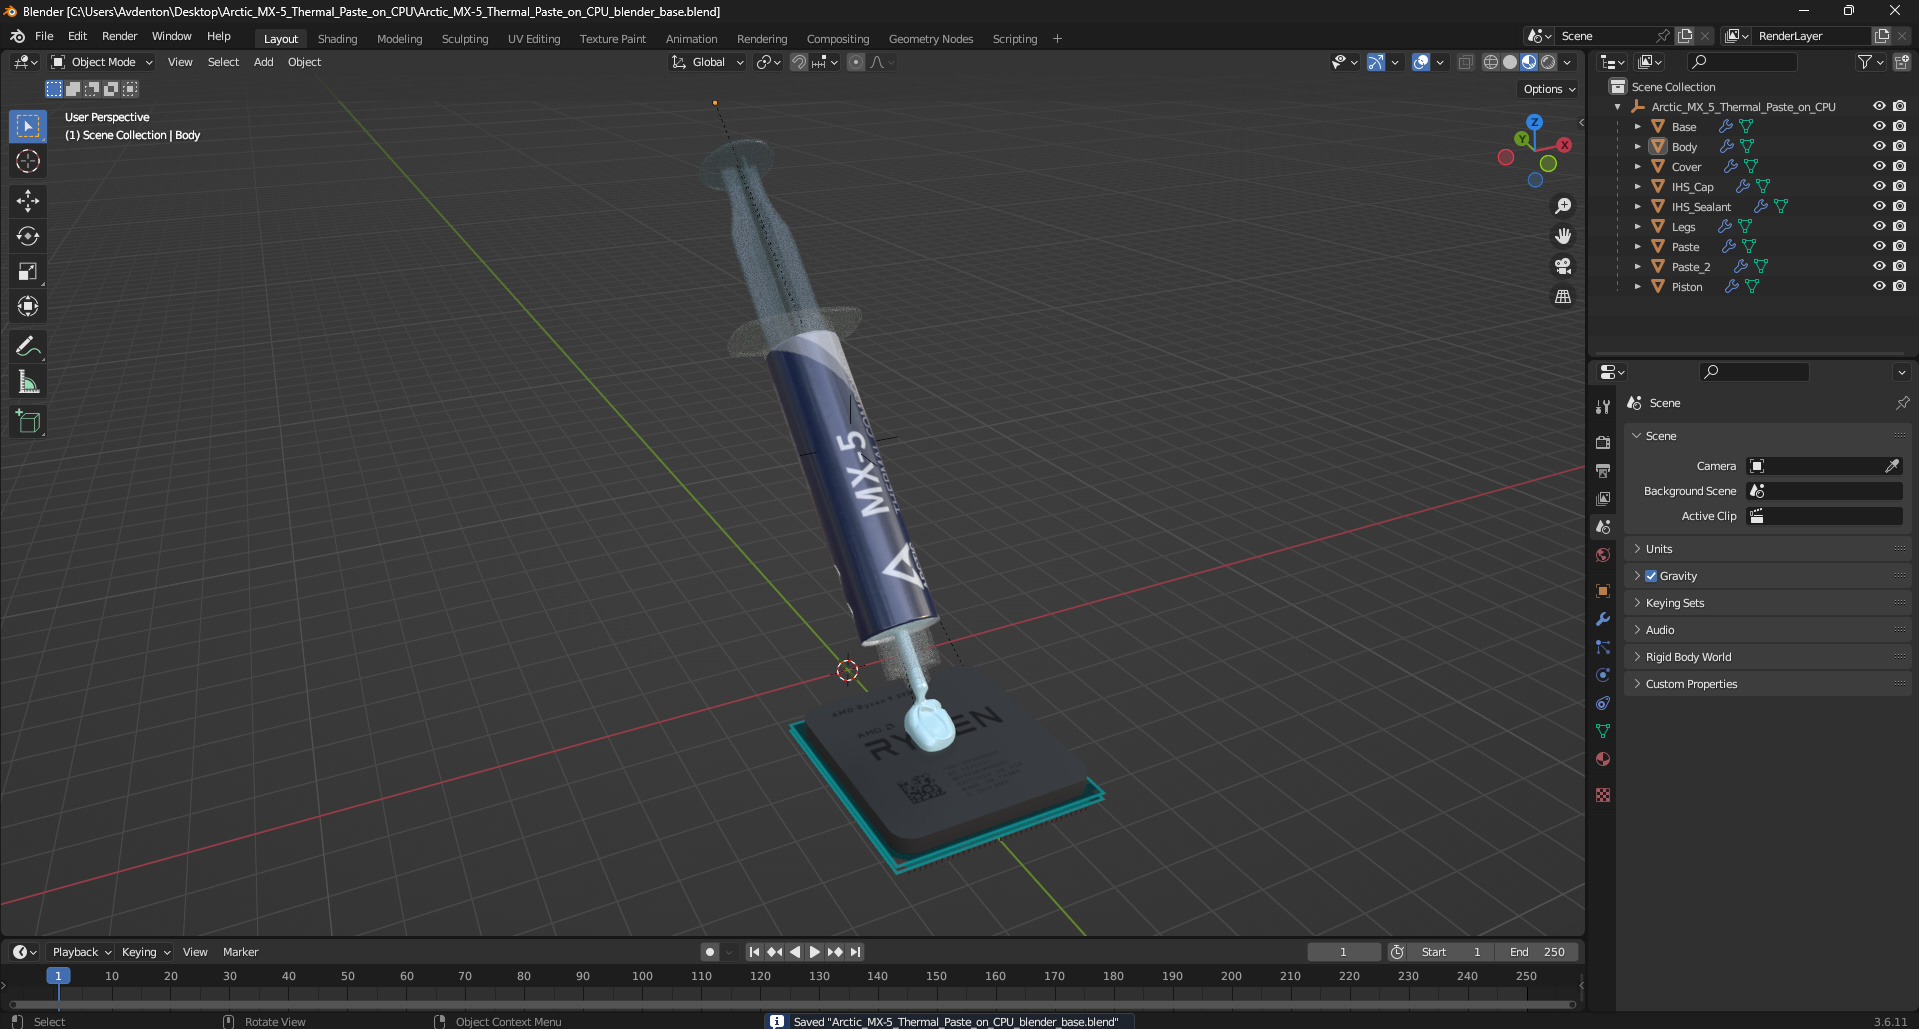Viewport: 1919px width, 1029px height.
Task: Open the Object properties tab
Action: pyautogui.click(x=1603, y=591)
